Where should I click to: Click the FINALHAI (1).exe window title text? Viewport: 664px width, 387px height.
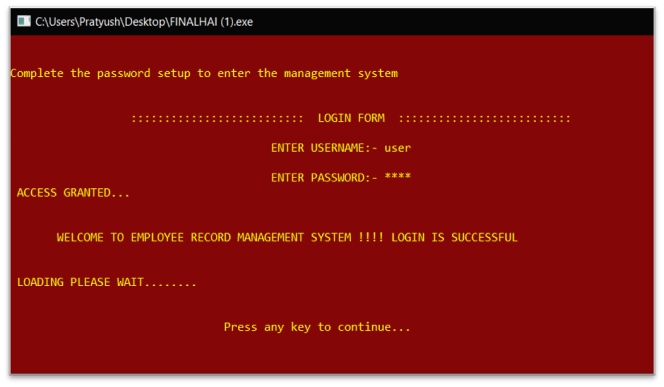click(x=144, y=22)
